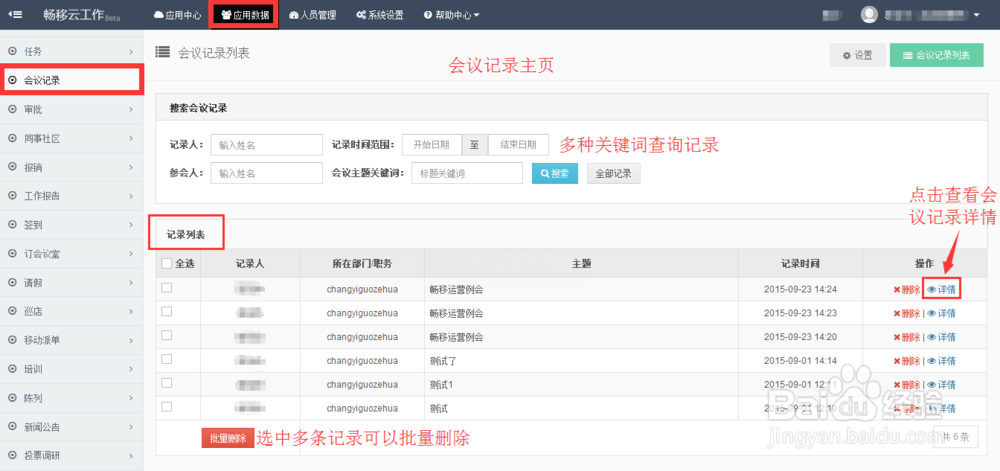1000x471 pixels.
Task: Open 应用数据 in the top navigation
Action: (x=244, y=15)
